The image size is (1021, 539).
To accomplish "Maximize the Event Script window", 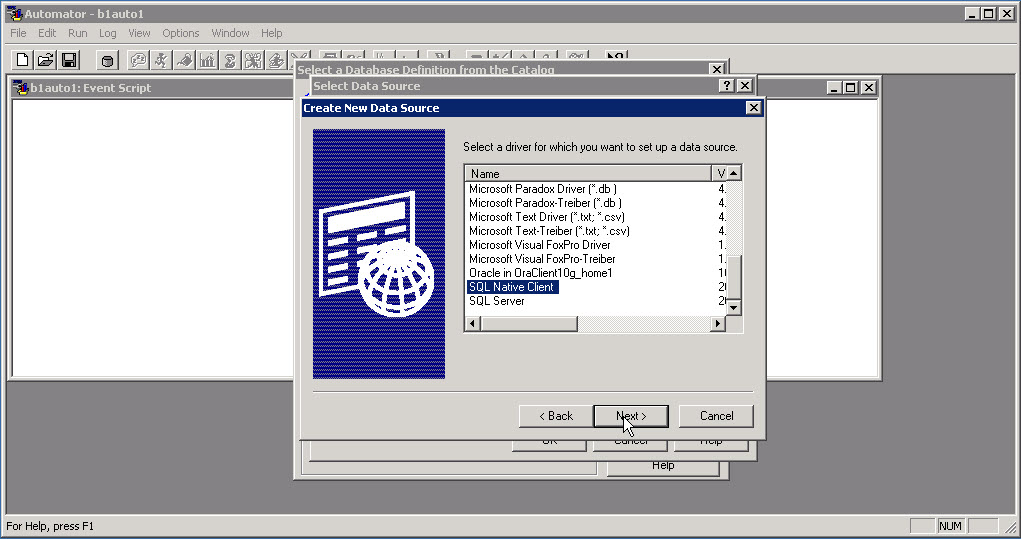I will pos(850,87).
